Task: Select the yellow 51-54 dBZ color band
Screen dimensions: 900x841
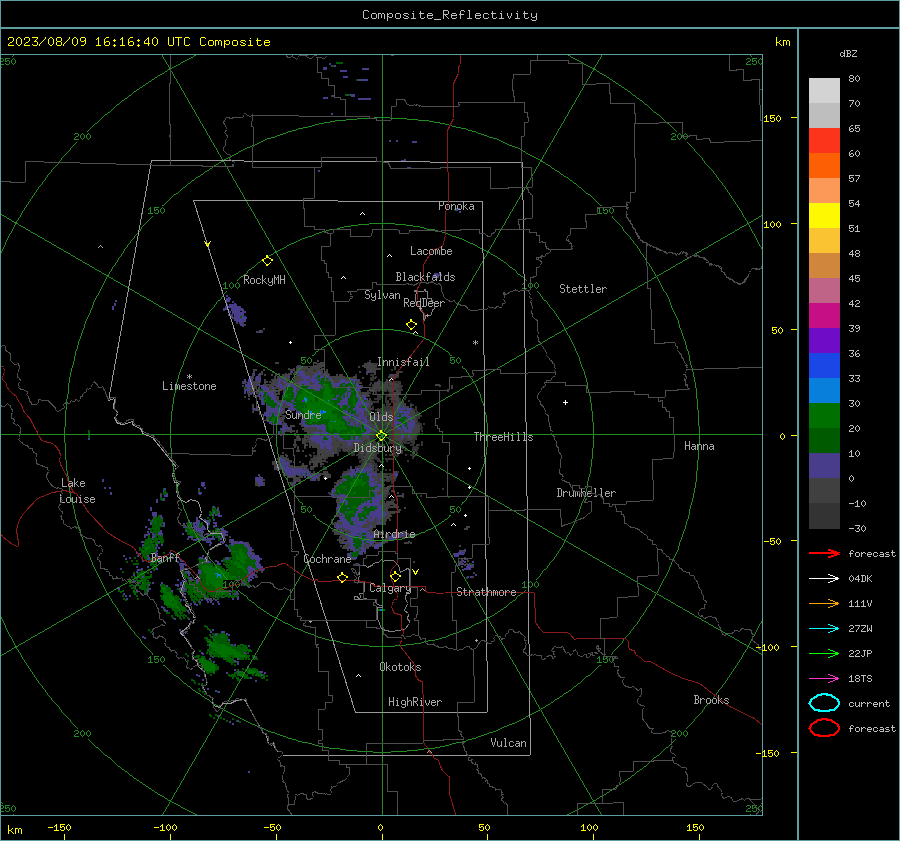Action: point(824,216)
